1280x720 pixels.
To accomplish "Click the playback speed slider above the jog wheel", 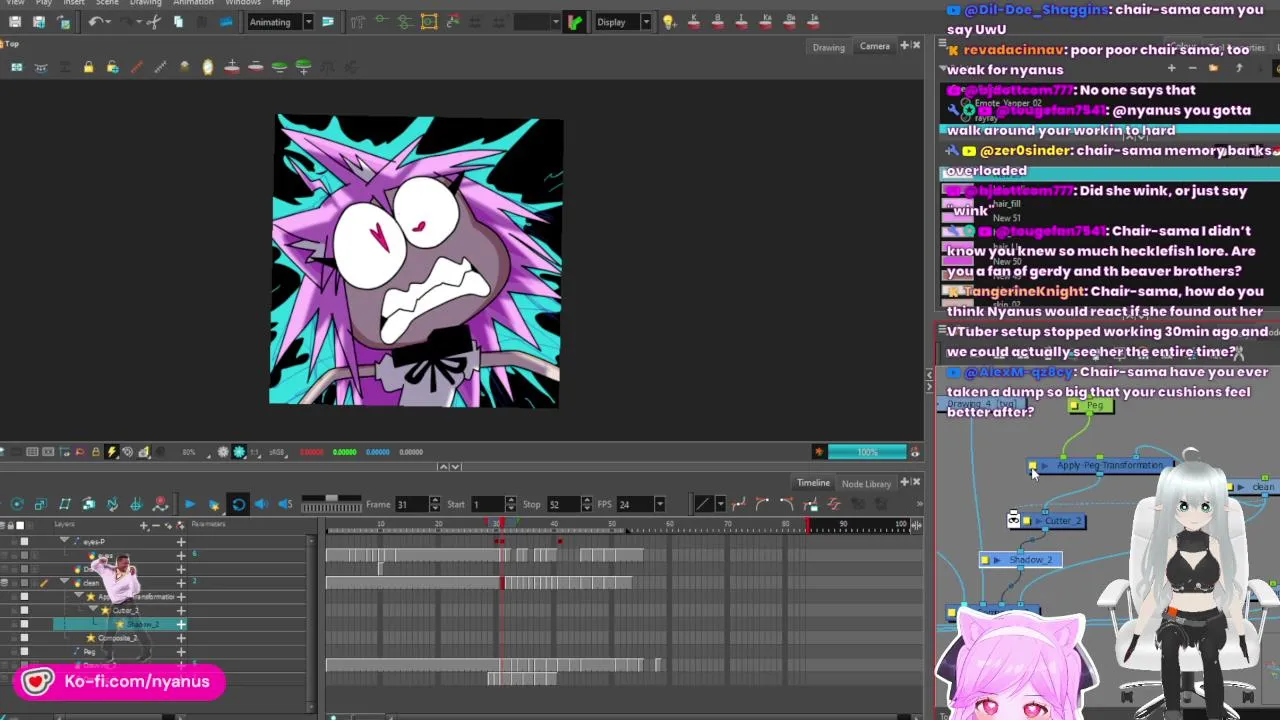I will 331,497.
